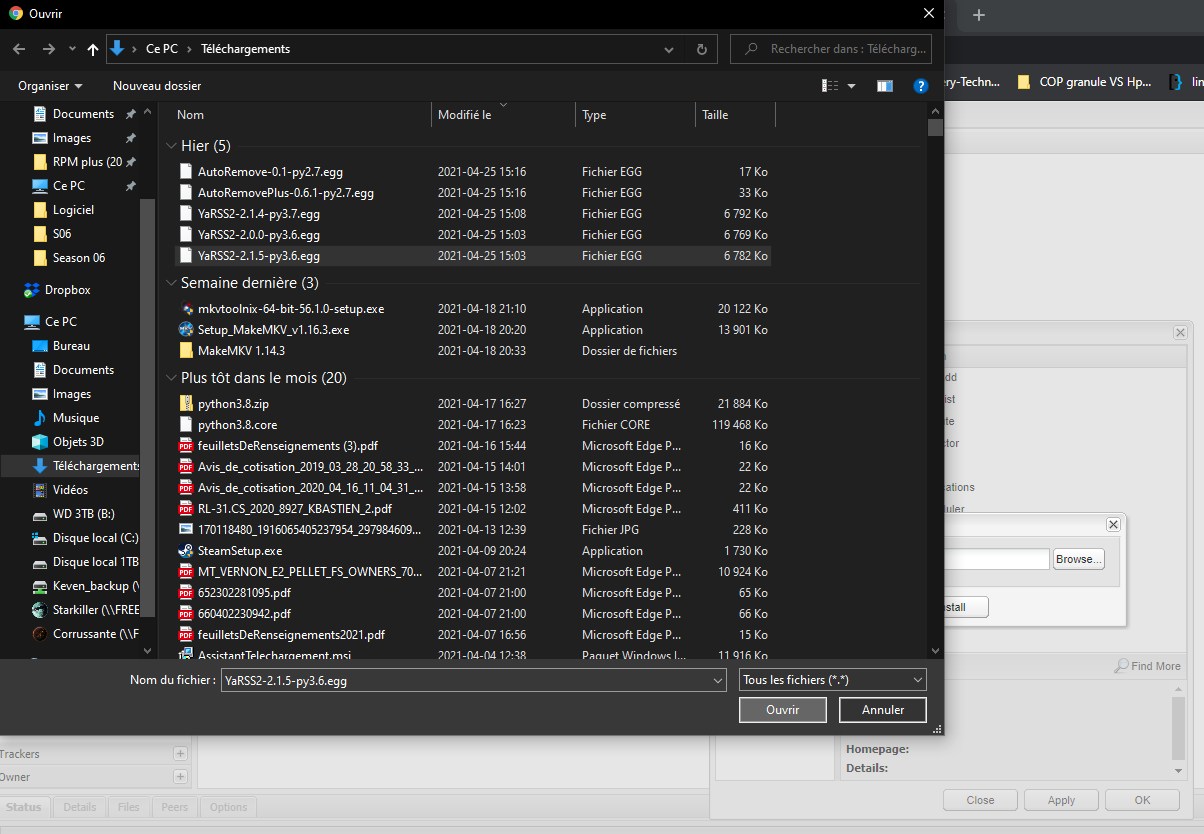Open the blue help icon in the dialog

pyautogui.click(x=921, y=86)
